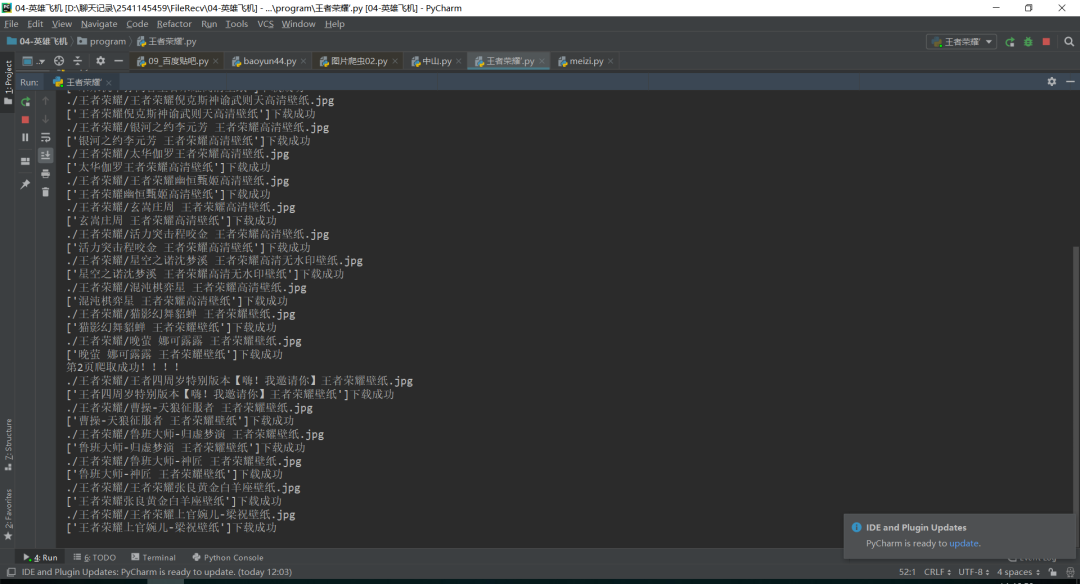The width and height of the screenshot is (1080, 584).
Task: Open the File menu
Action: coord(11,24)
